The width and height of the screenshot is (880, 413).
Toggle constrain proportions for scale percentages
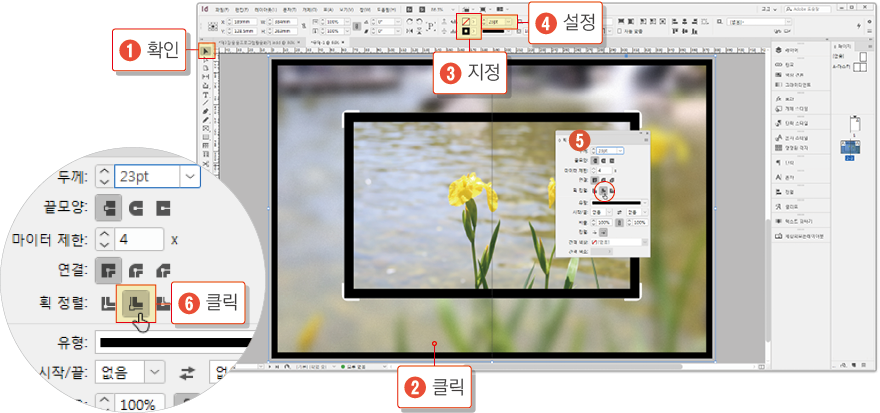(358, 26)
